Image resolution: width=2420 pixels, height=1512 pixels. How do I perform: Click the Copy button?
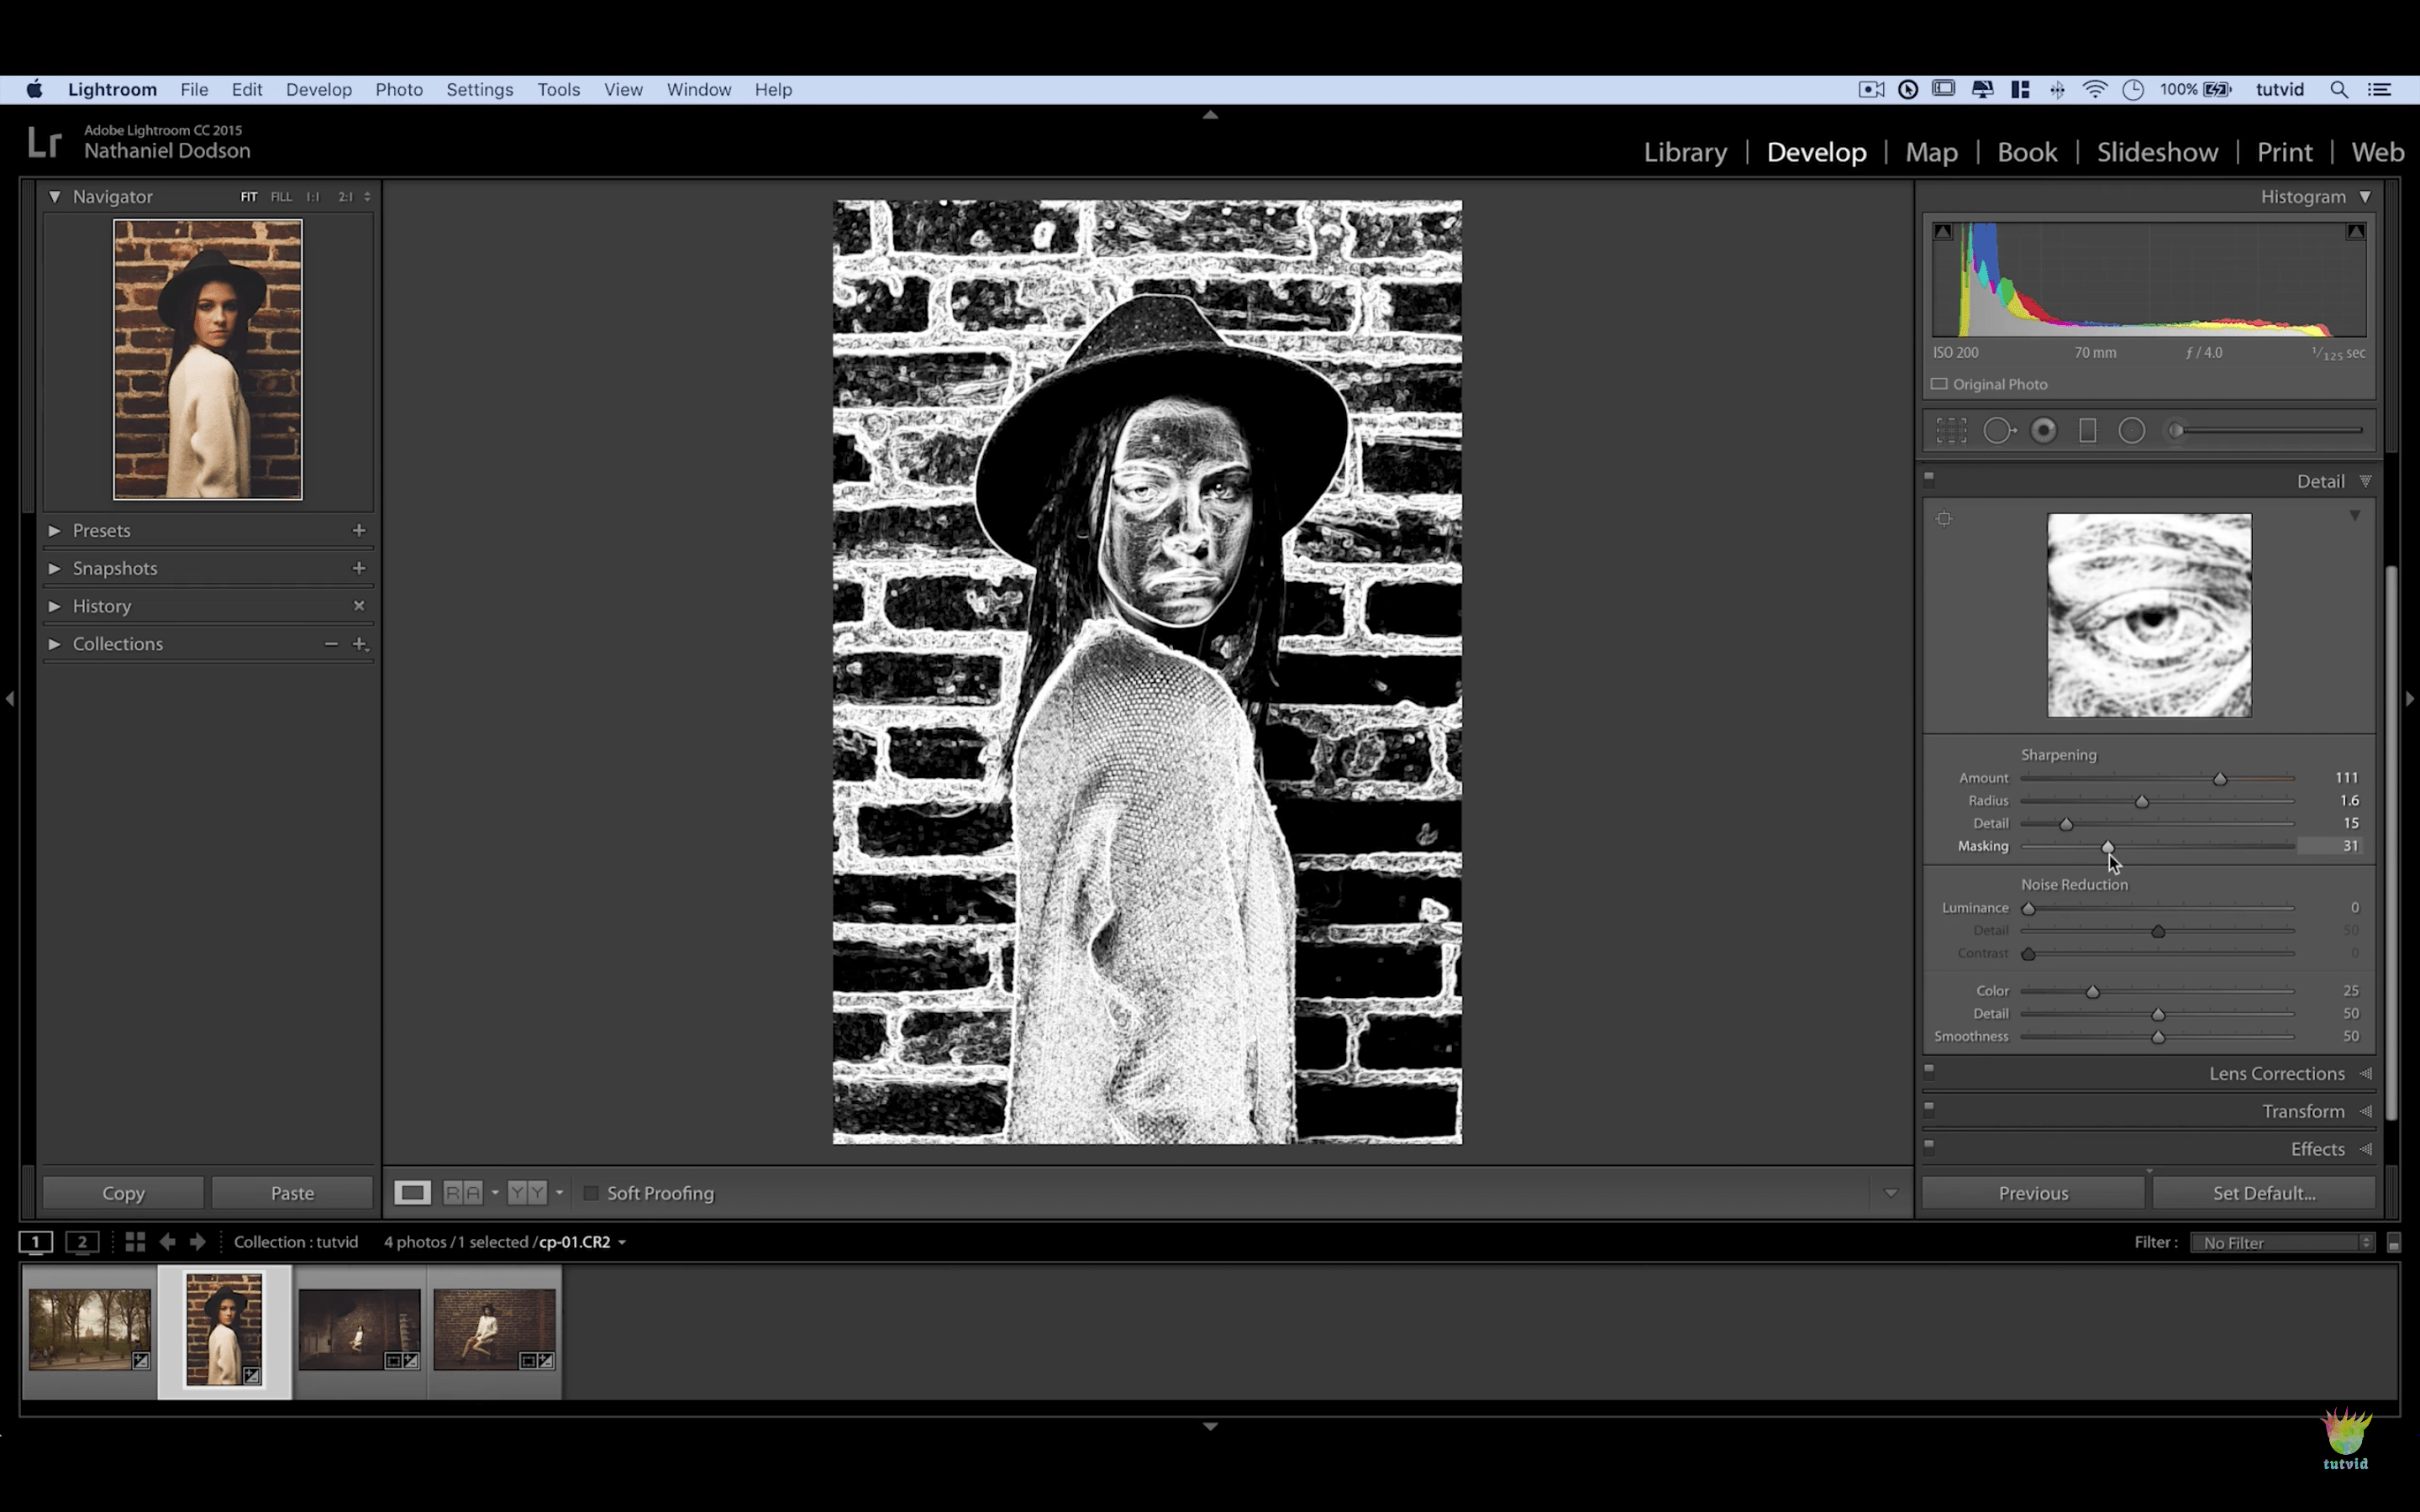pos(123,1193)
